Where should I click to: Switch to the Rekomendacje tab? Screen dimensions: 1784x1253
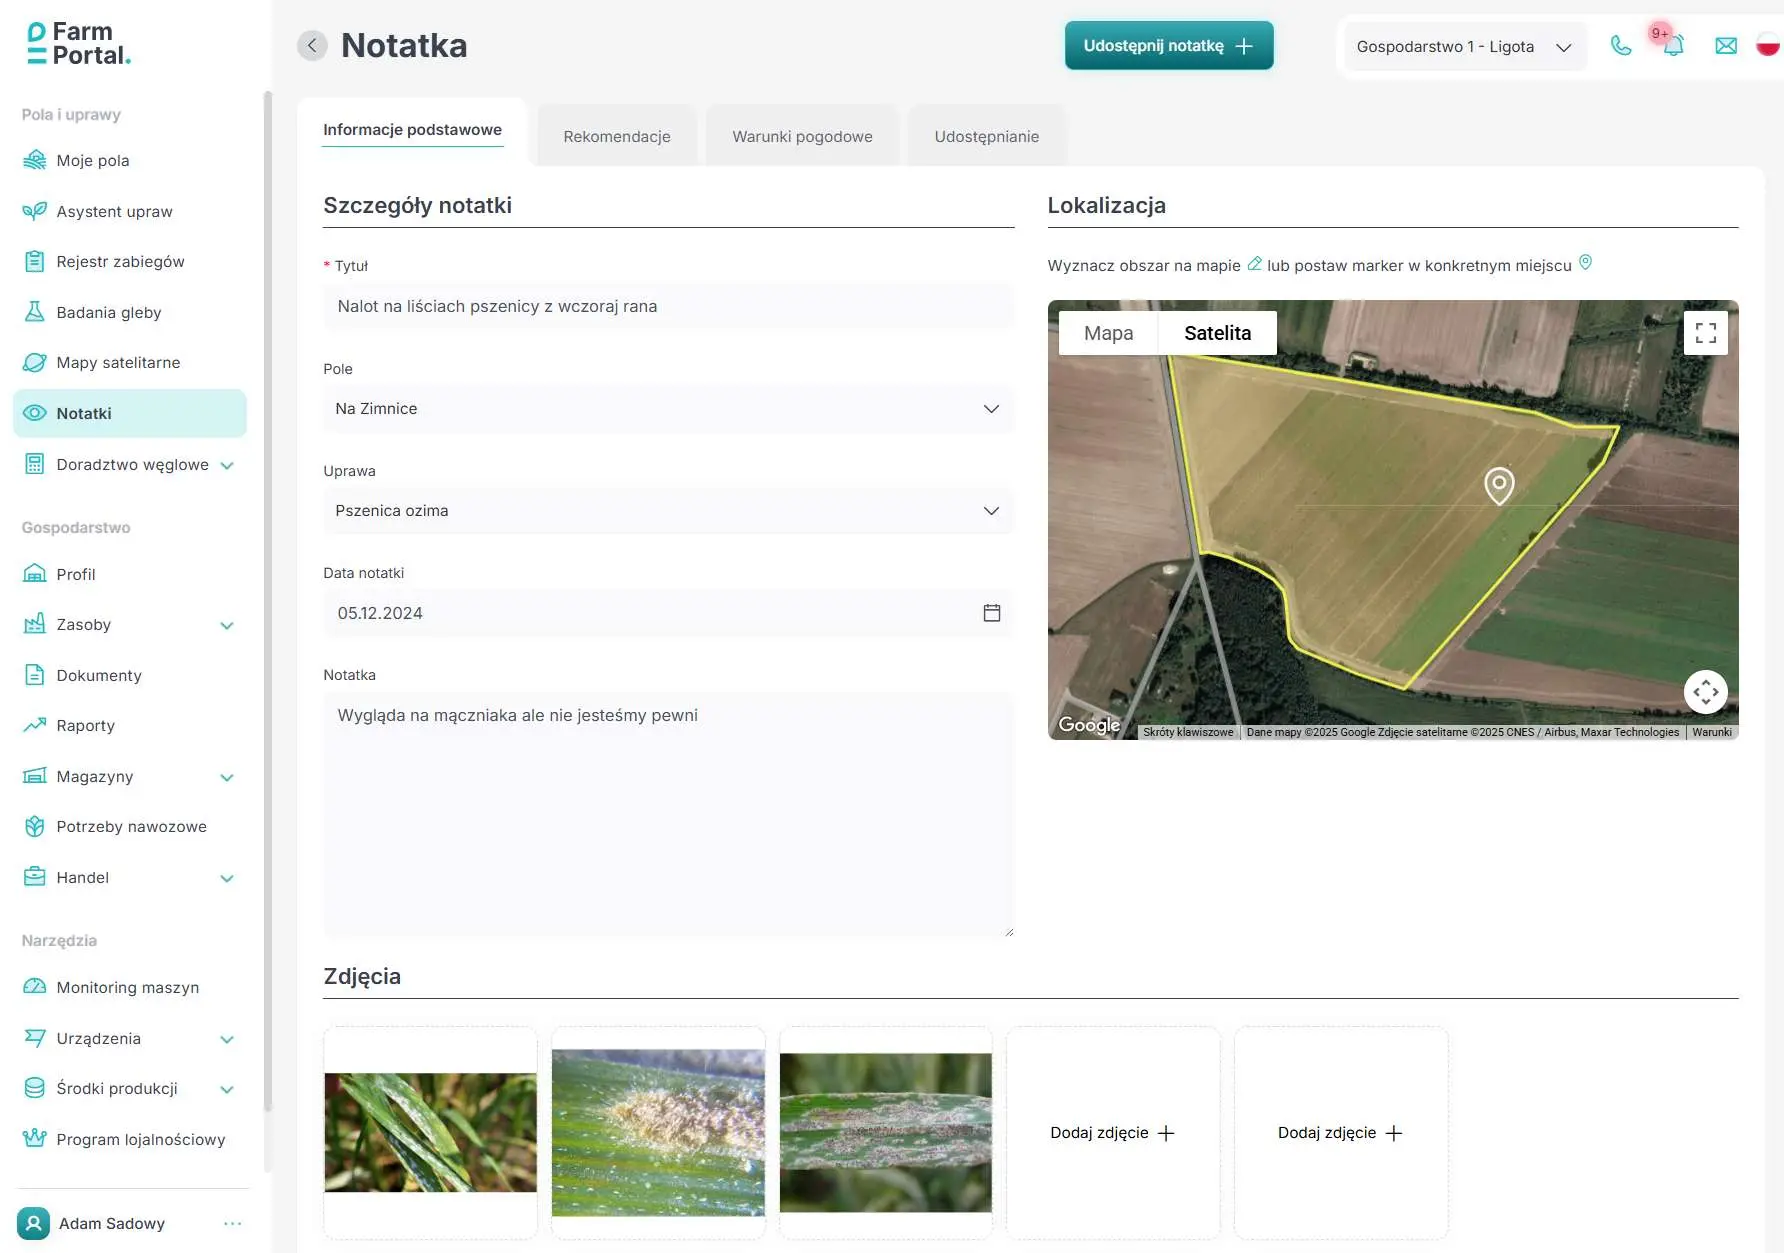(616, 135)
